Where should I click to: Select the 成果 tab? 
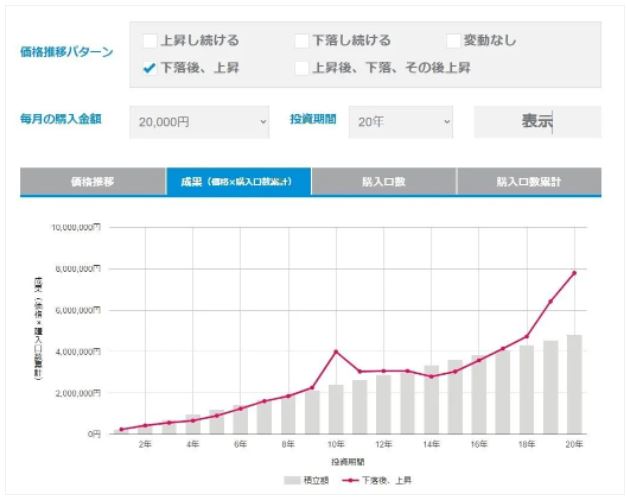coord(238,182)
